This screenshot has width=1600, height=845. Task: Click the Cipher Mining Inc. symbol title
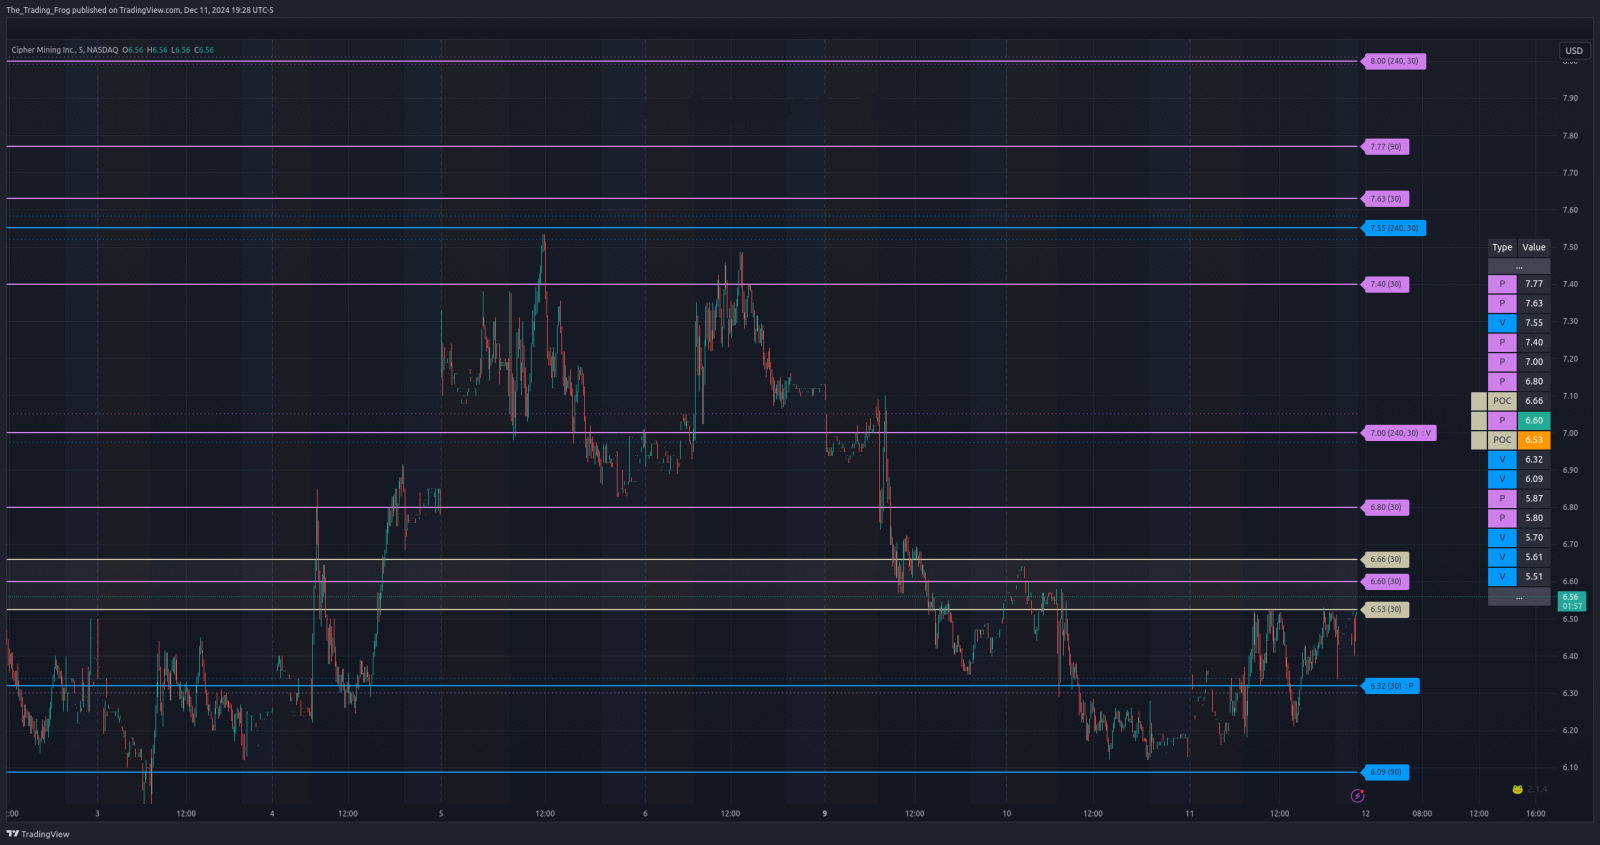tap(45, 50)
